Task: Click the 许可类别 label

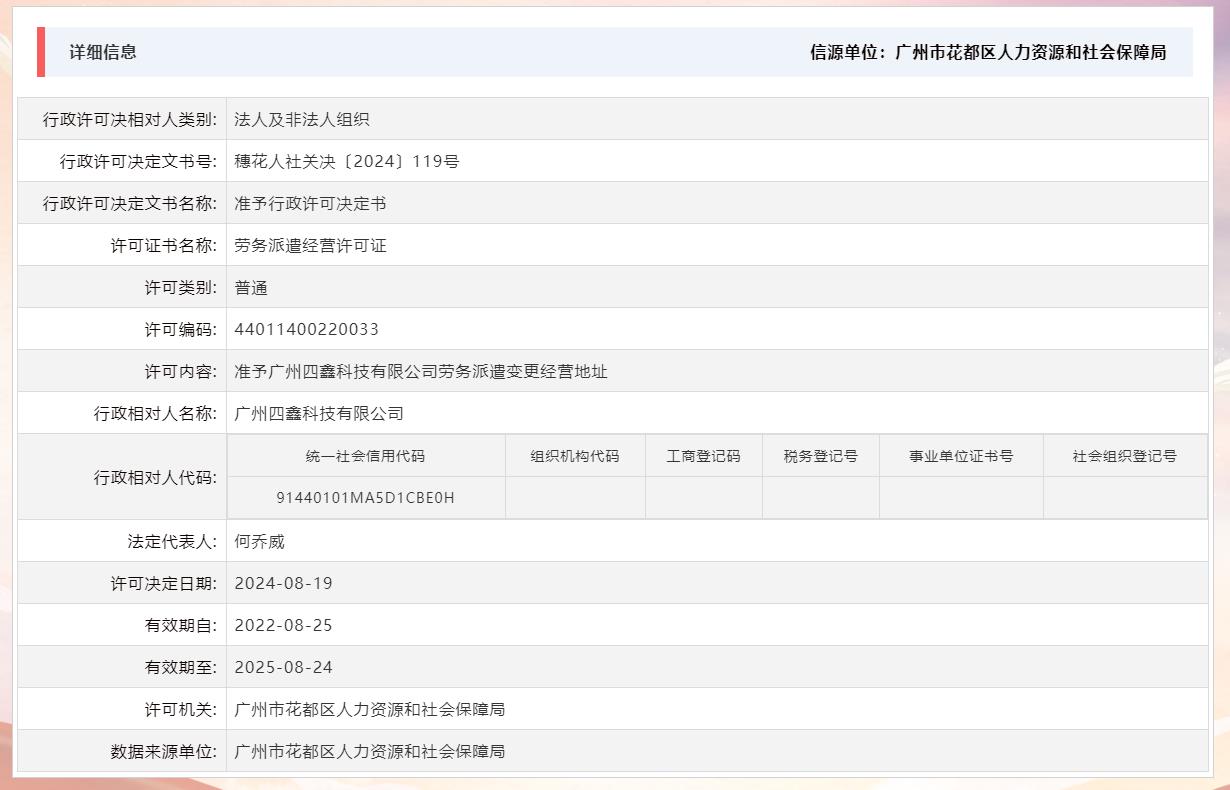Action: [180, 287]
